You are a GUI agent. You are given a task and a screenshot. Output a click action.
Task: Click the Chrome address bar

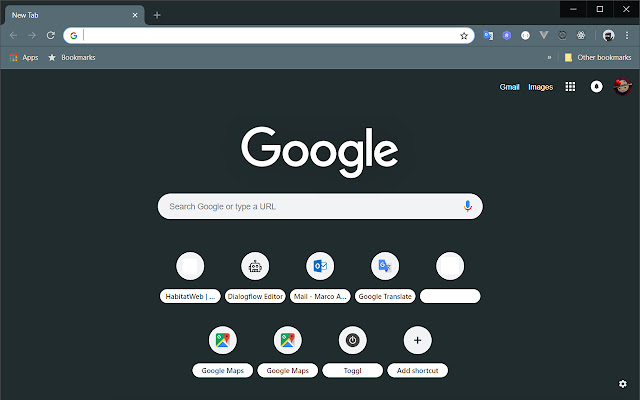(269, 36)
